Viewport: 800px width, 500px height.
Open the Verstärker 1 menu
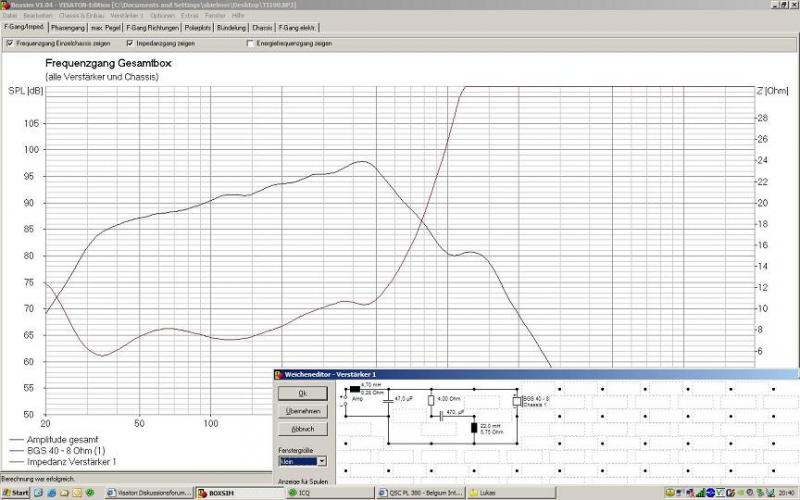tap(127, 16)
